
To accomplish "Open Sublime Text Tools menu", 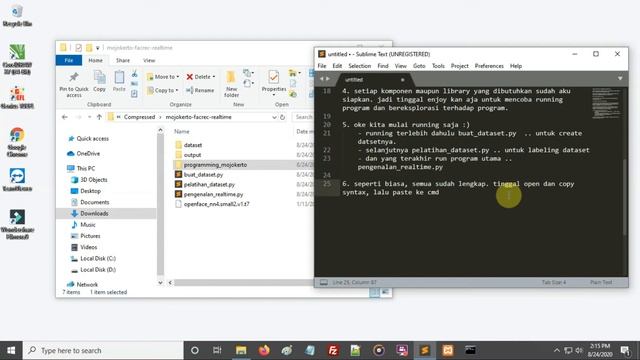I will tap(438, 66).
